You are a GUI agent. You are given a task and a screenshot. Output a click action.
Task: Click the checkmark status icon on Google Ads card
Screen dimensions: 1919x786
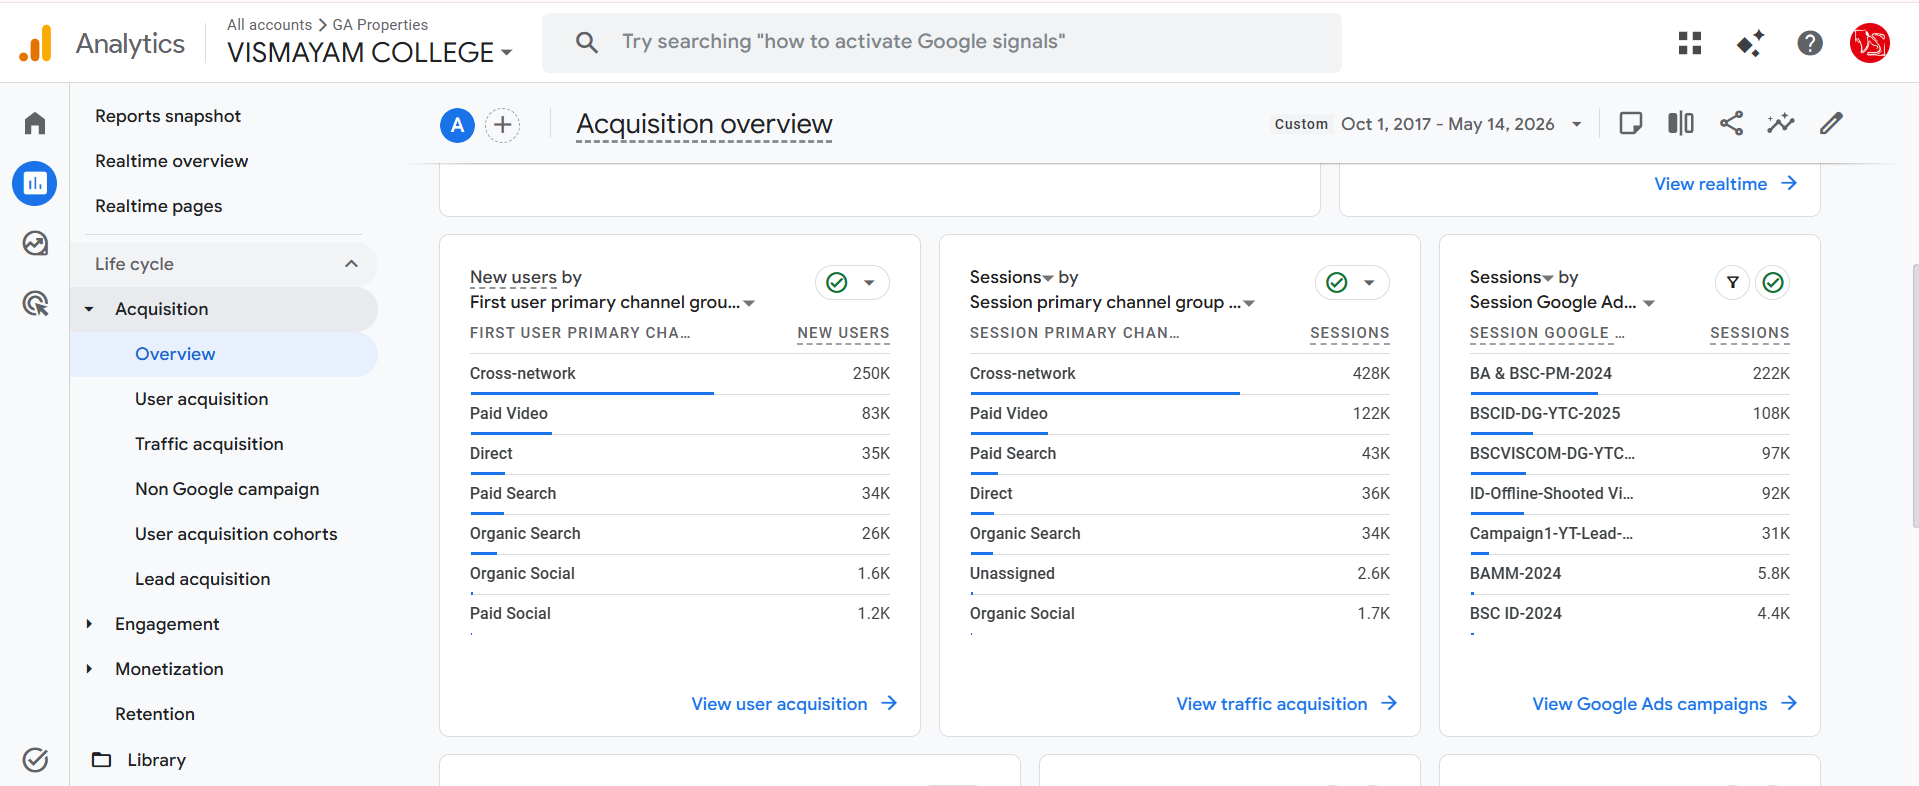pos(1773,282)
